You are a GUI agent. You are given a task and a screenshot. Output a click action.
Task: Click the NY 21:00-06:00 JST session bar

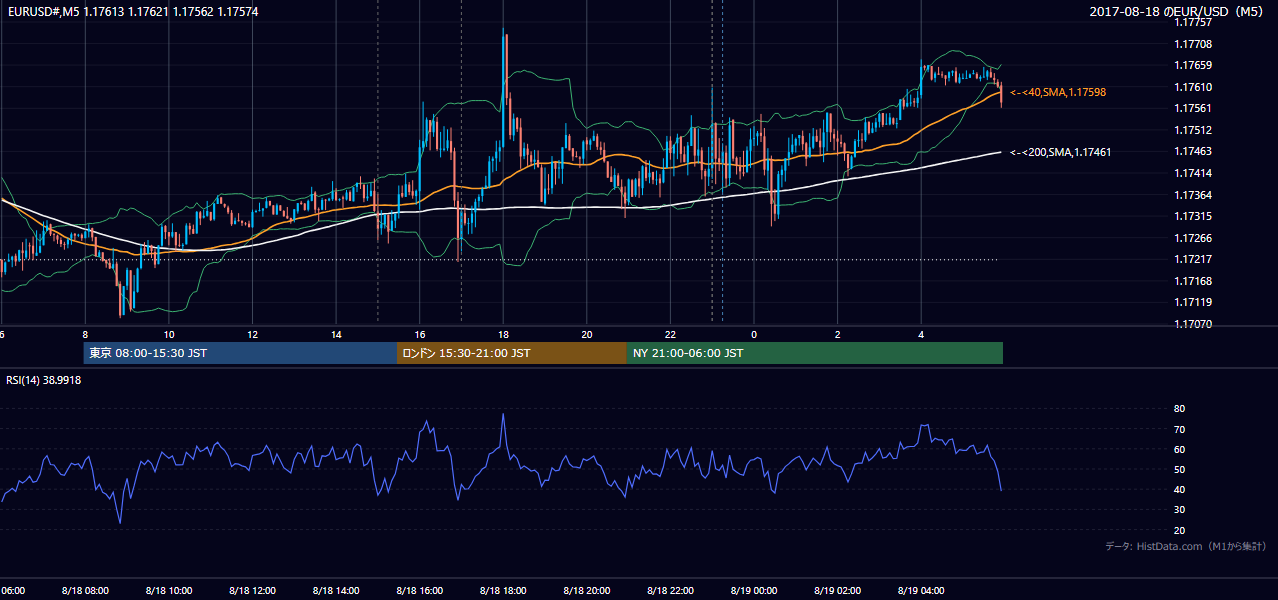click(815, 353)
